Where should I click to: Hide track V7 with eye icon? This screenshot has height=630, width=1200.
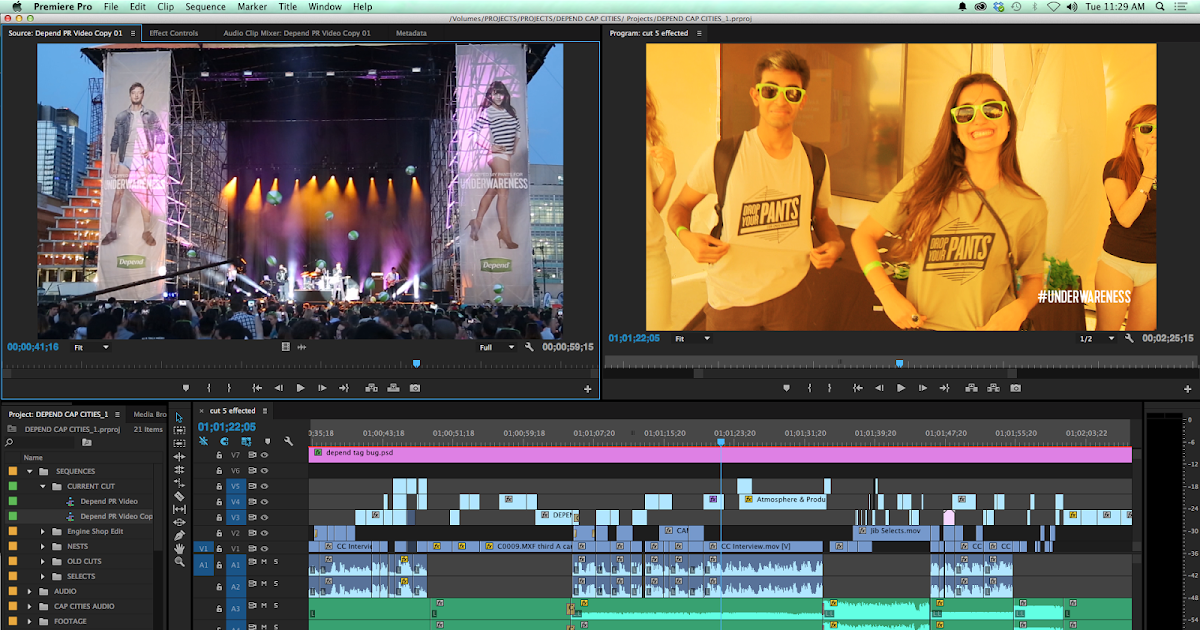(265, 454)
